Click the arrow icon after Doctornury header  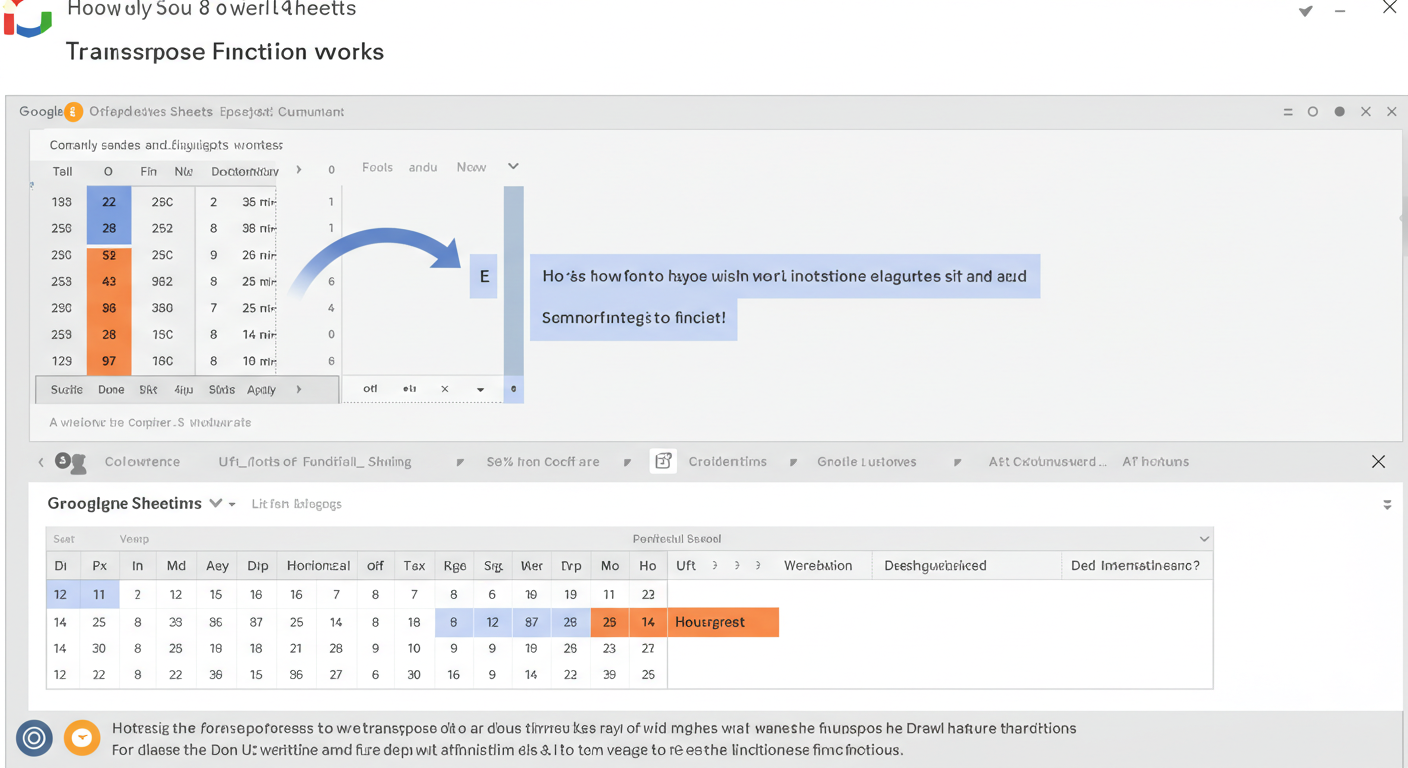point(298,170)
